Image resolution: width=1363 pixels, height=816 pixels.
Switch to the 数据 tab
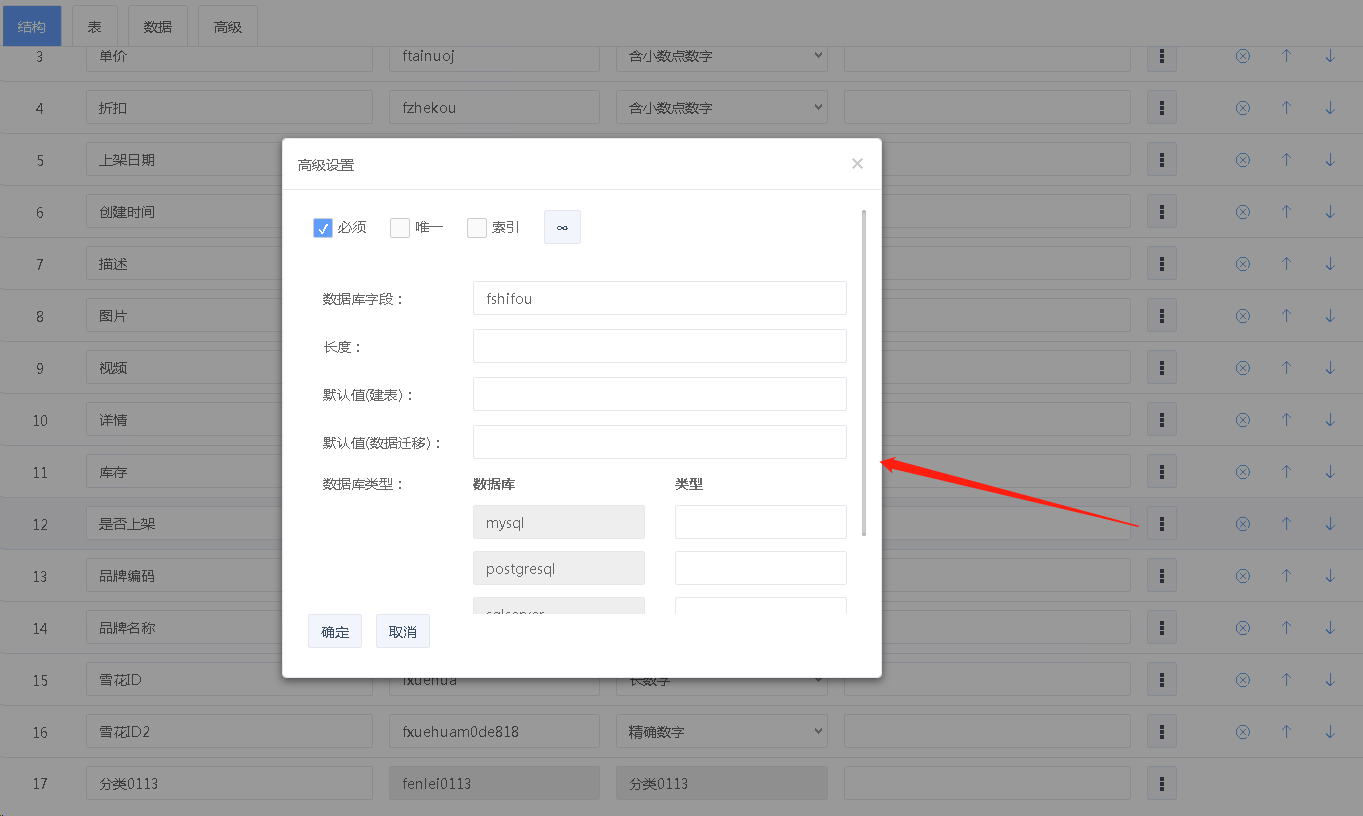click(x=158, y=27)
